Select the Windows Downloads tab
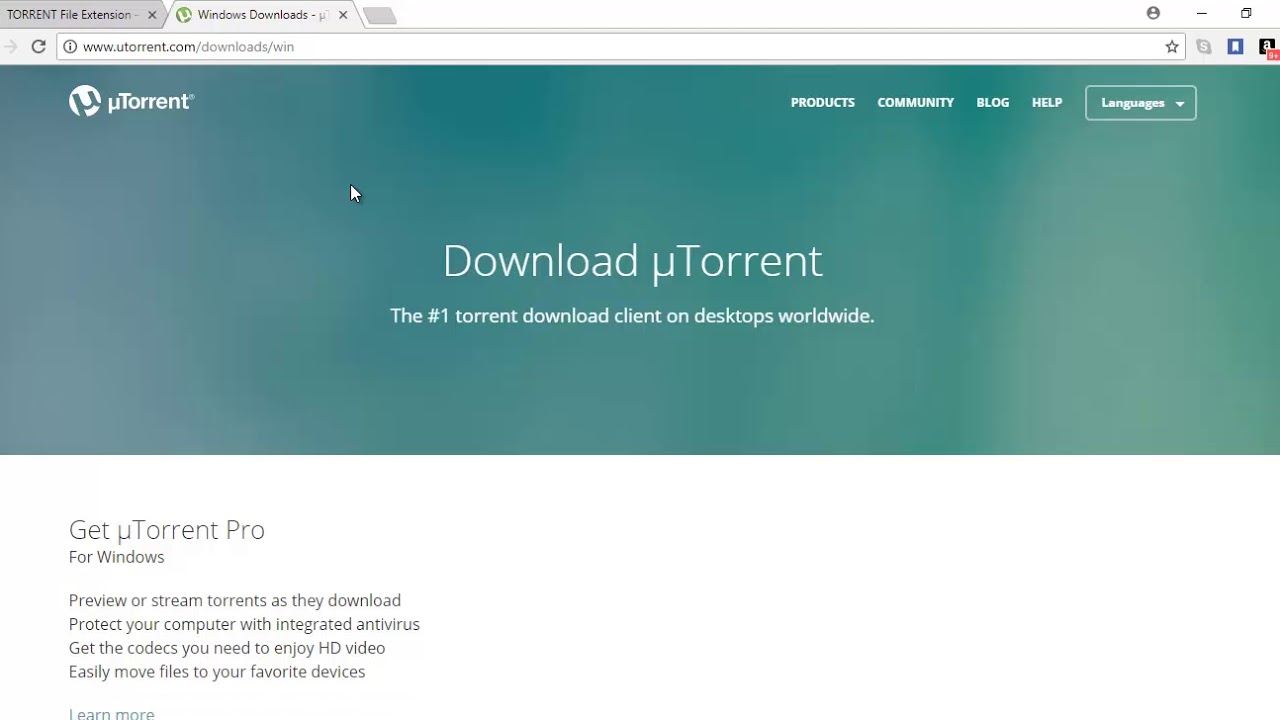 262,15
